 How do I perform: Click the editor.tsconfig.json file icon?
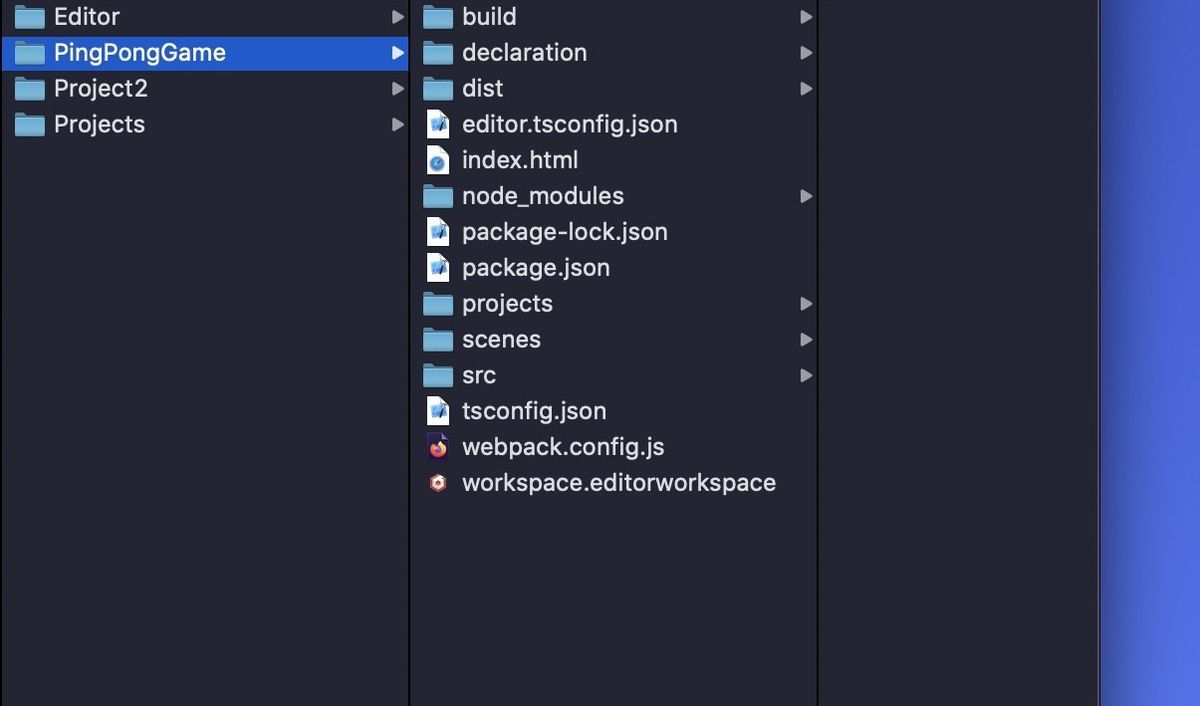coord(437,123)
